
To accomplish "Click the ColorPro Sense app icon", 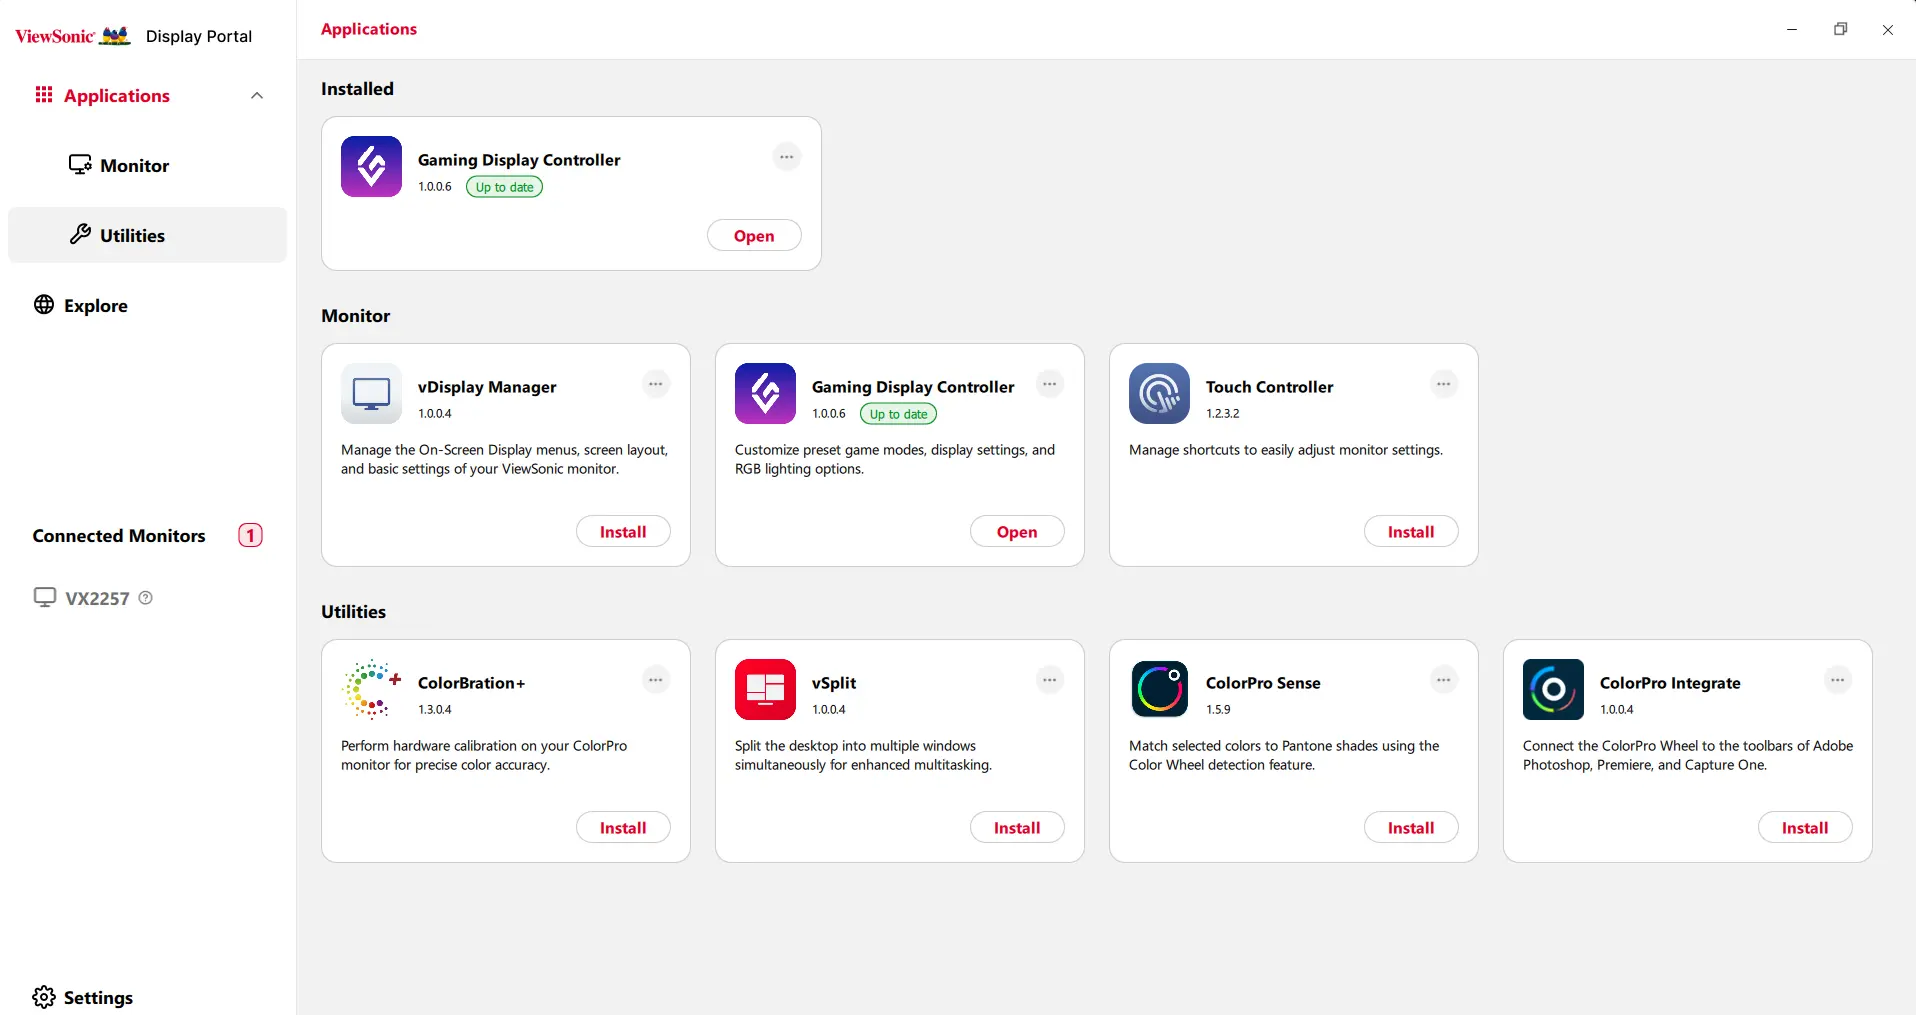I will (1159, 689).
